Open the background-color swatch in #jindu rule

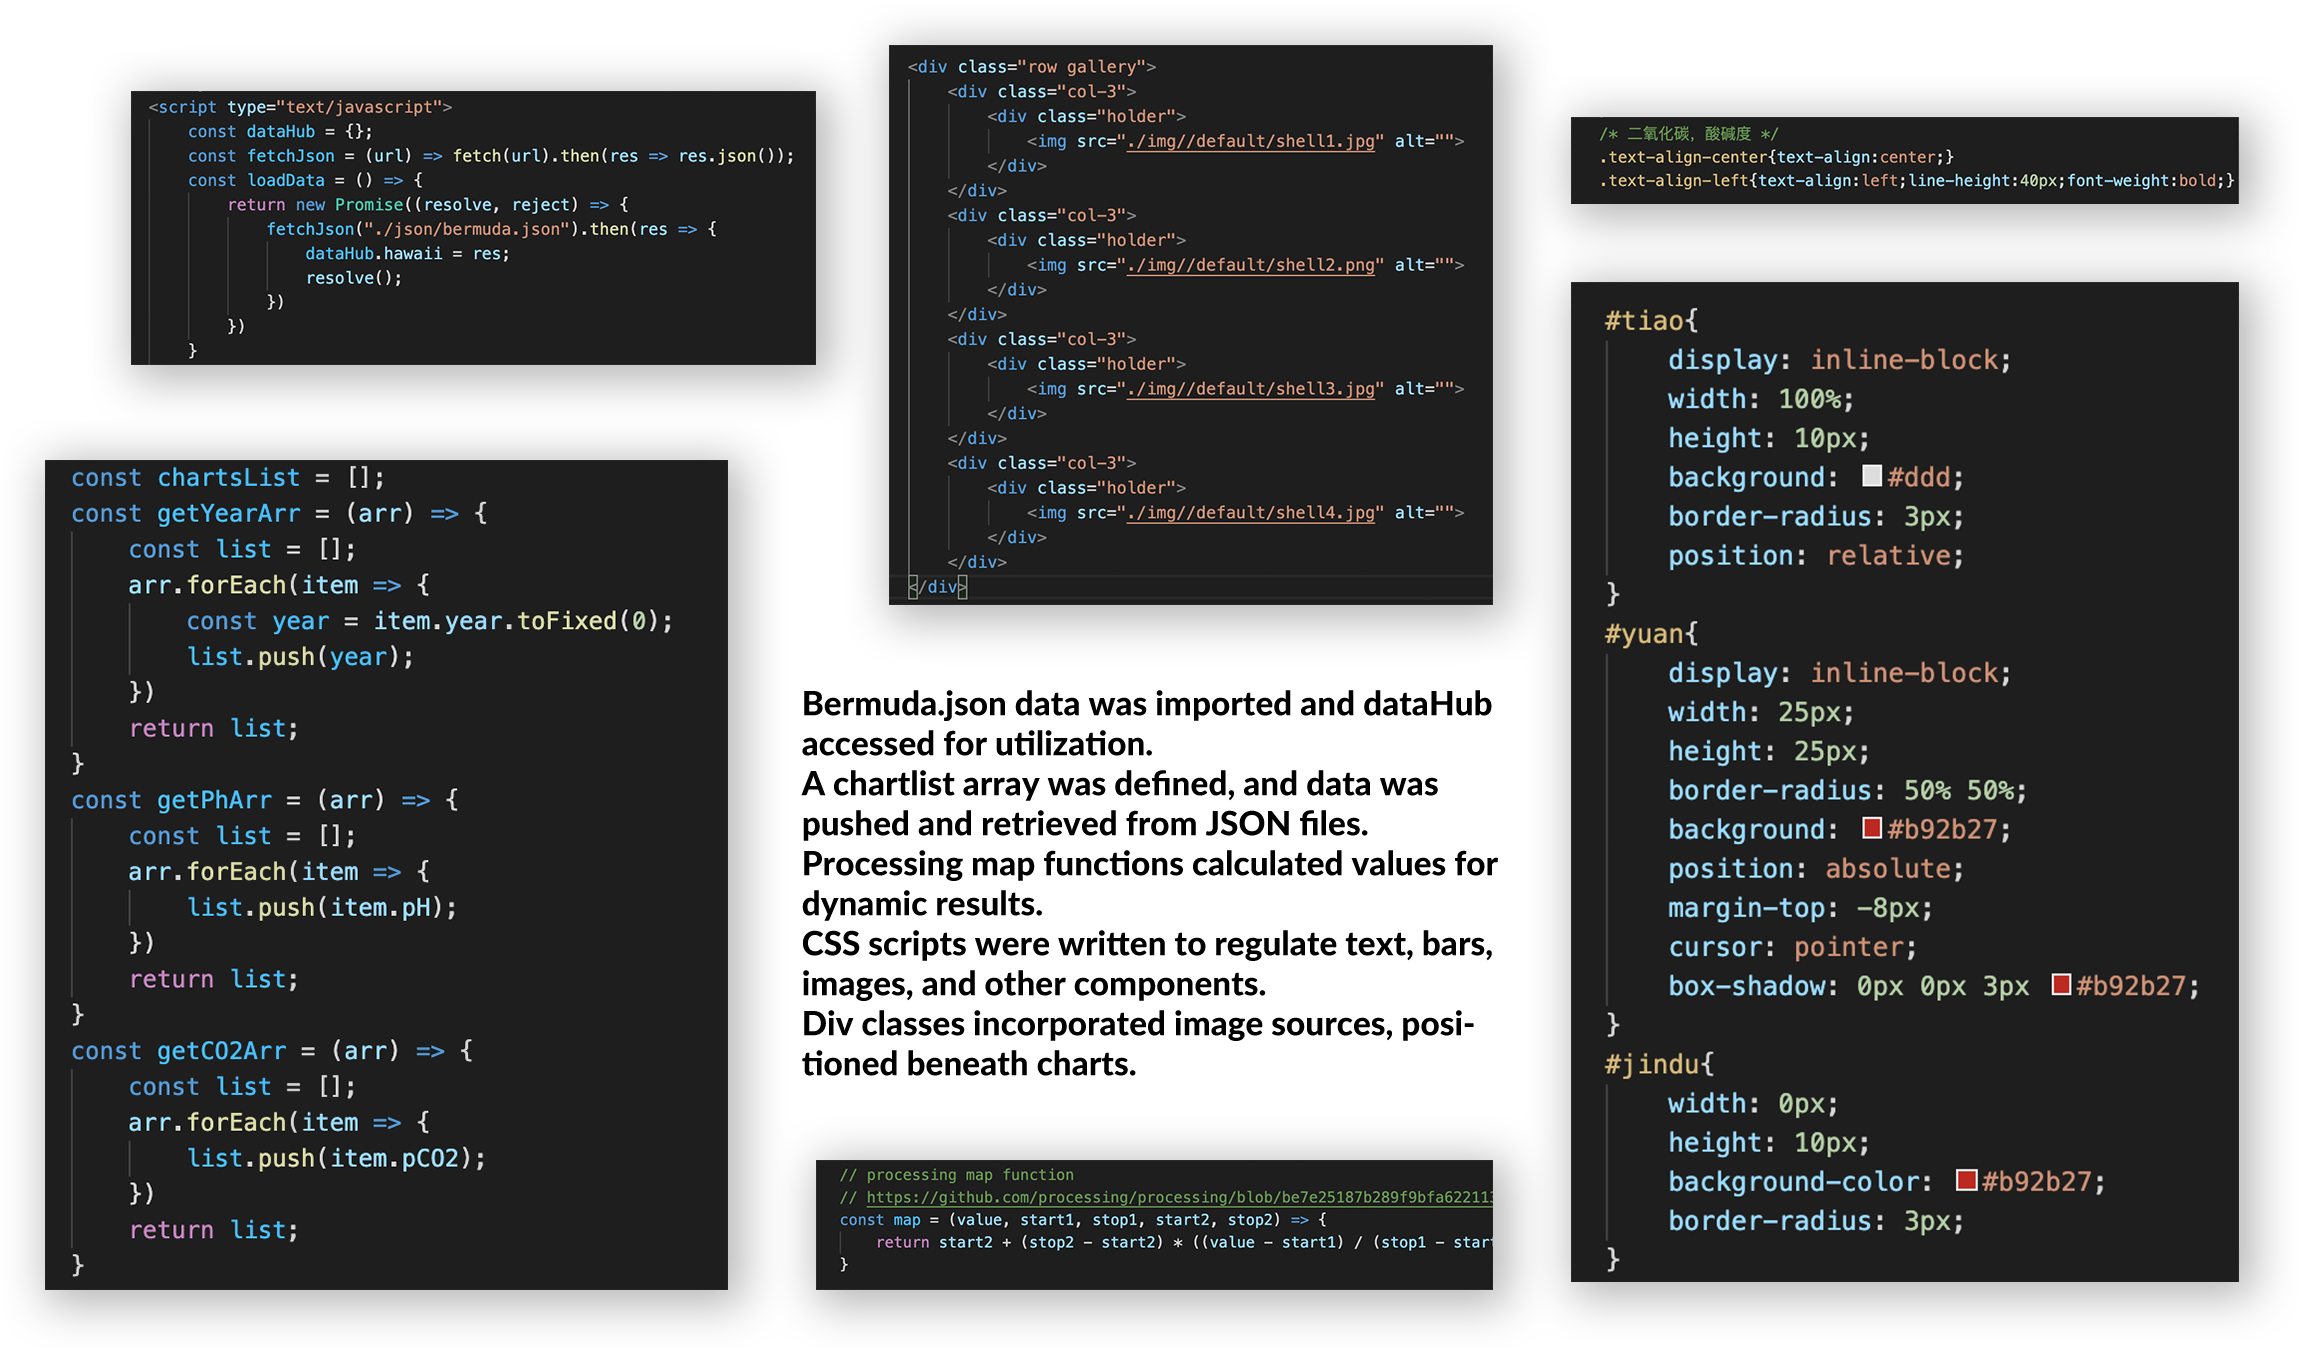tap(1966, 1180)
